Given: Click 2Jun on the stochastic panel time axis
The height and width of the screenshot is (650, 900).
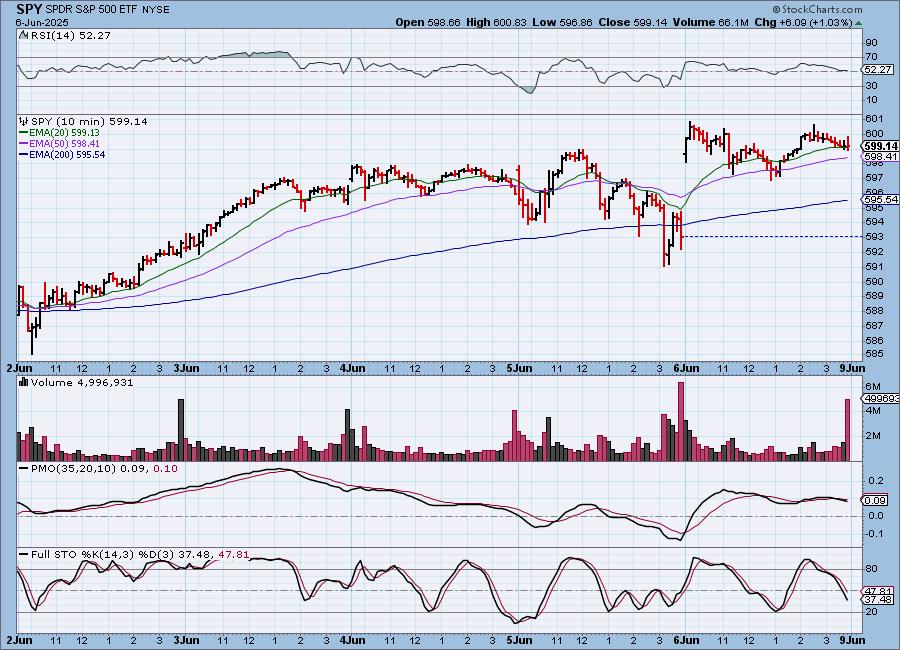Looking at the screenshot, I should [x=19, y=640].
